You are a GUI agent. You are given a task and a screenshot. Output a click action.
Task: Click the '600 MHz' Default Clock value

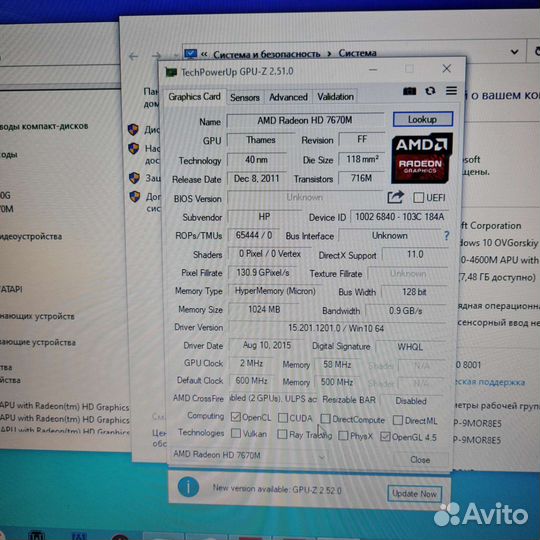point(251,381)
